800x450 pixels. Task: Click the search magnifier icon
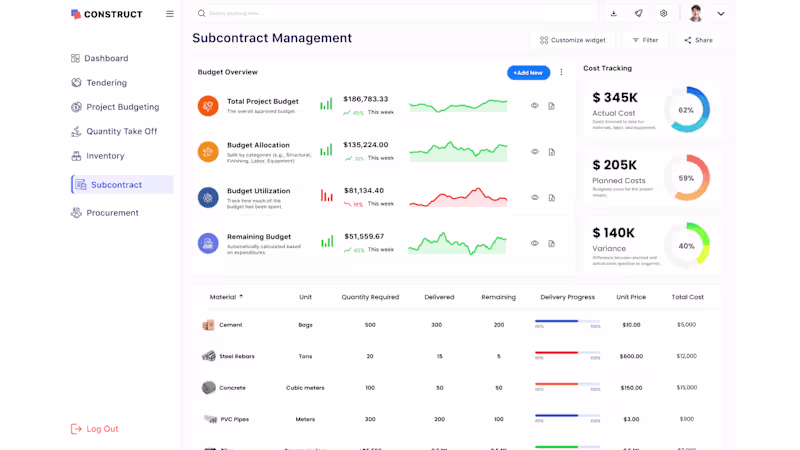(202, 13)
